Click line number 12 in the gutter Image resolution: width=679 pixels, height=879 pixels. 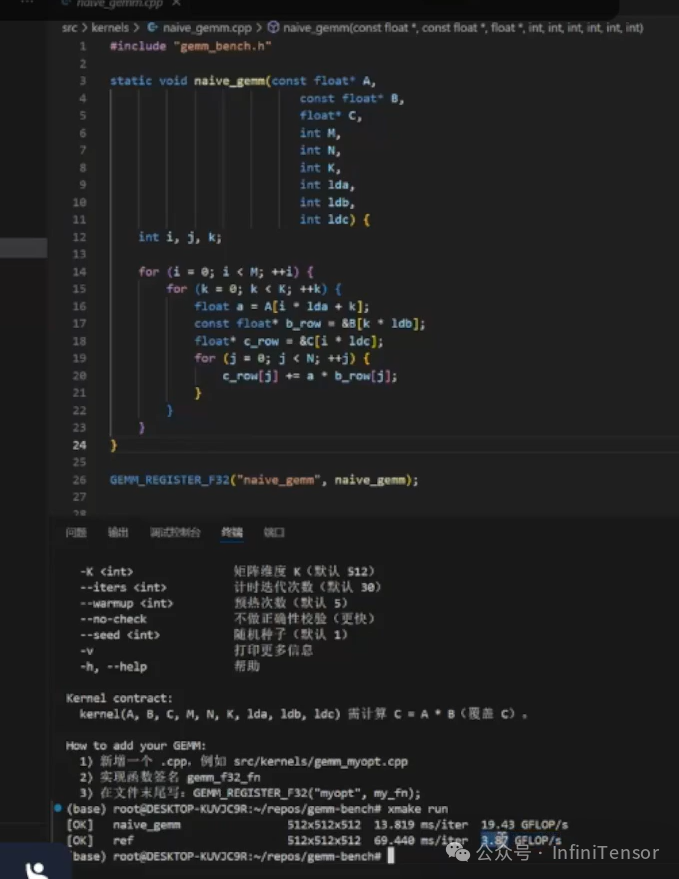click(80, 237)
